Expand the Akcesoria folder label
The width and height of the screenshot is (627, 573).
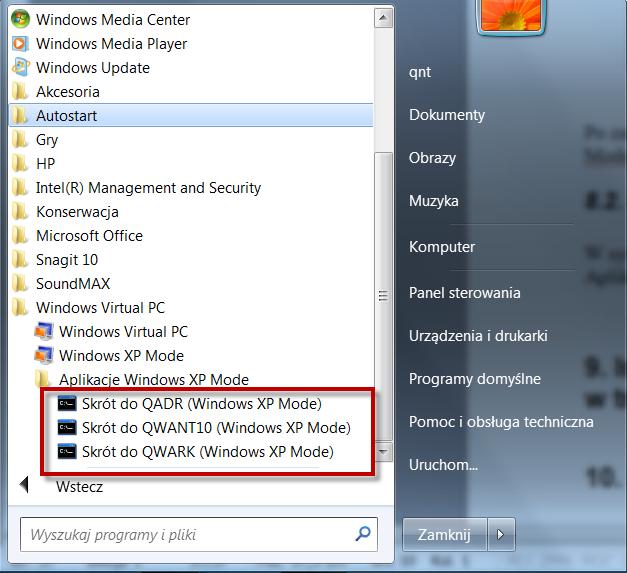(x=68, y=92)
